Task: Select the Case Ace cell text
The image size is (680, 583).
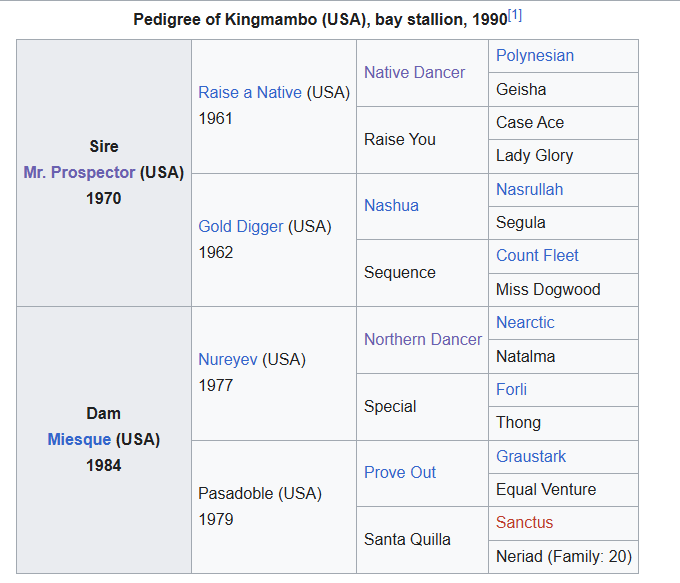Action: coord(530,122)
